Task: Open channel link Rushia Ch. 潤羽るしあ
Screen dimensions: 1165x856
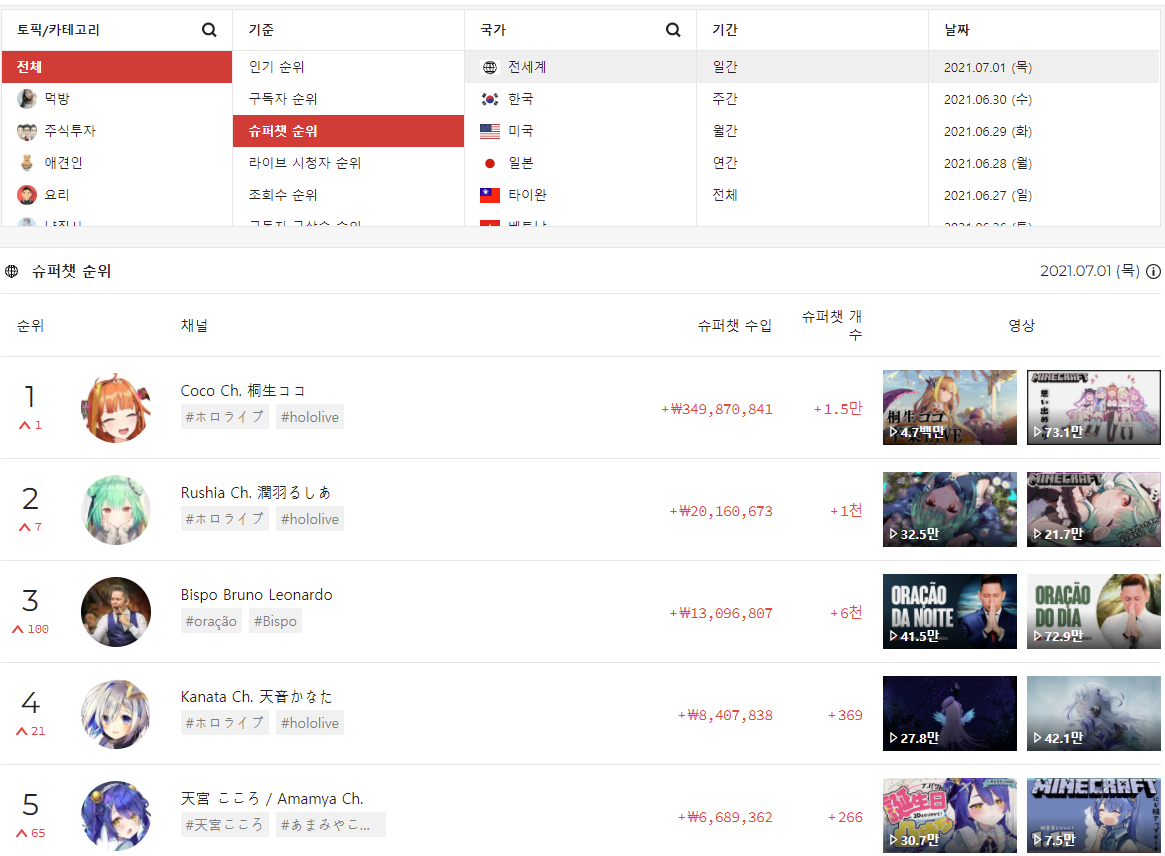Action: (256, 493)
